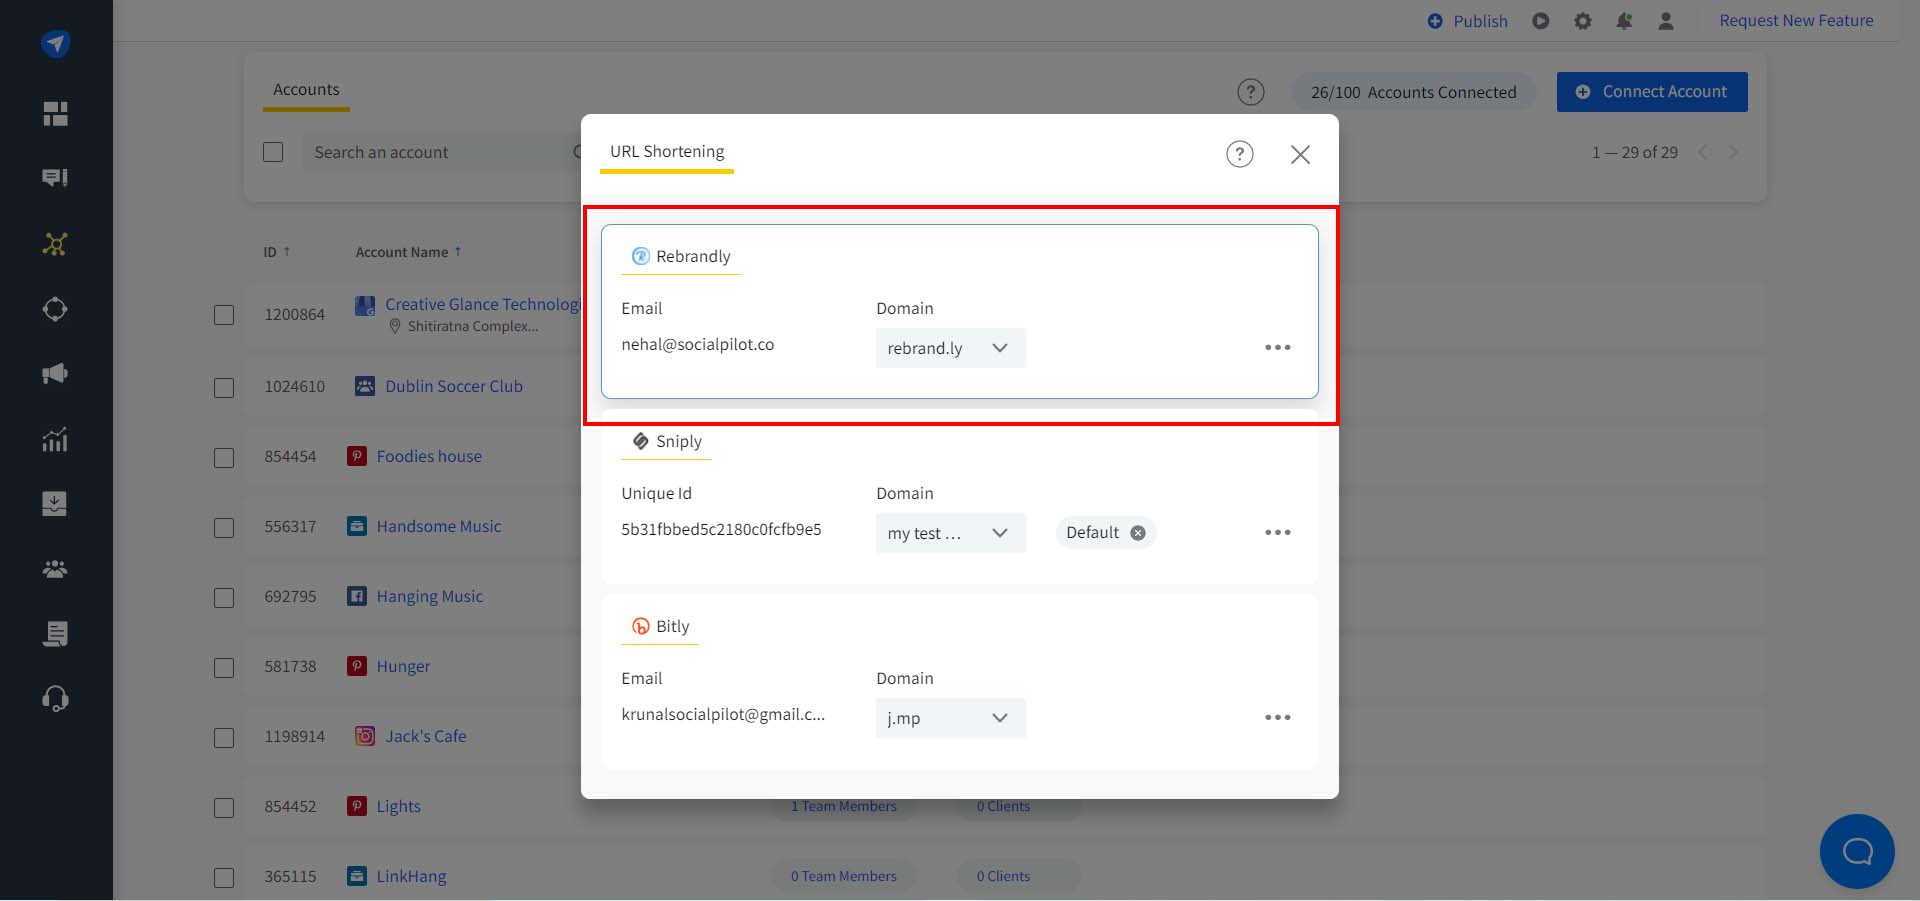The image size is (1920, 901).
Task: Go to next page of accounts
Action: (x=1733, y=152)
